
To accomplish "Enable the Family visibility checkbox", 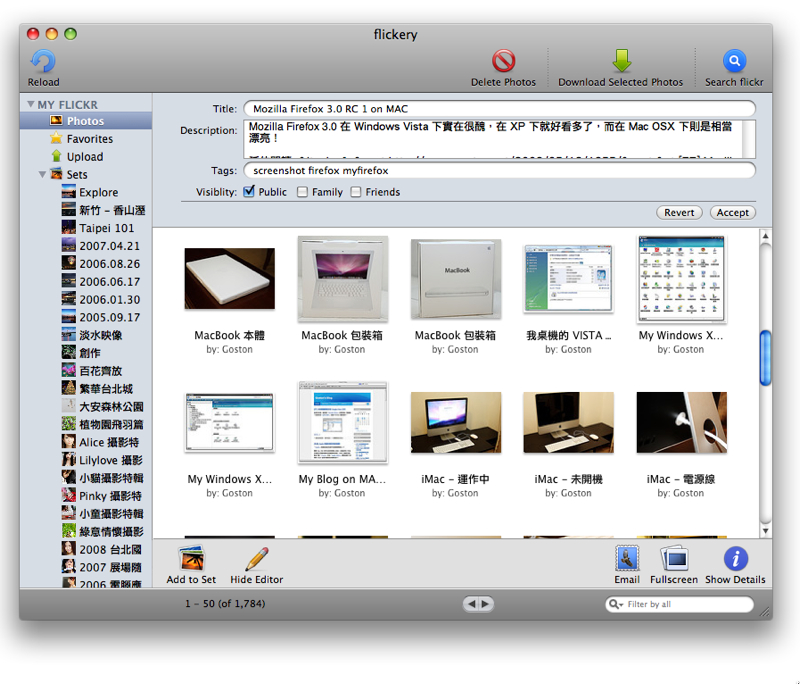I will pyautogui.click(x=303, y=192).
